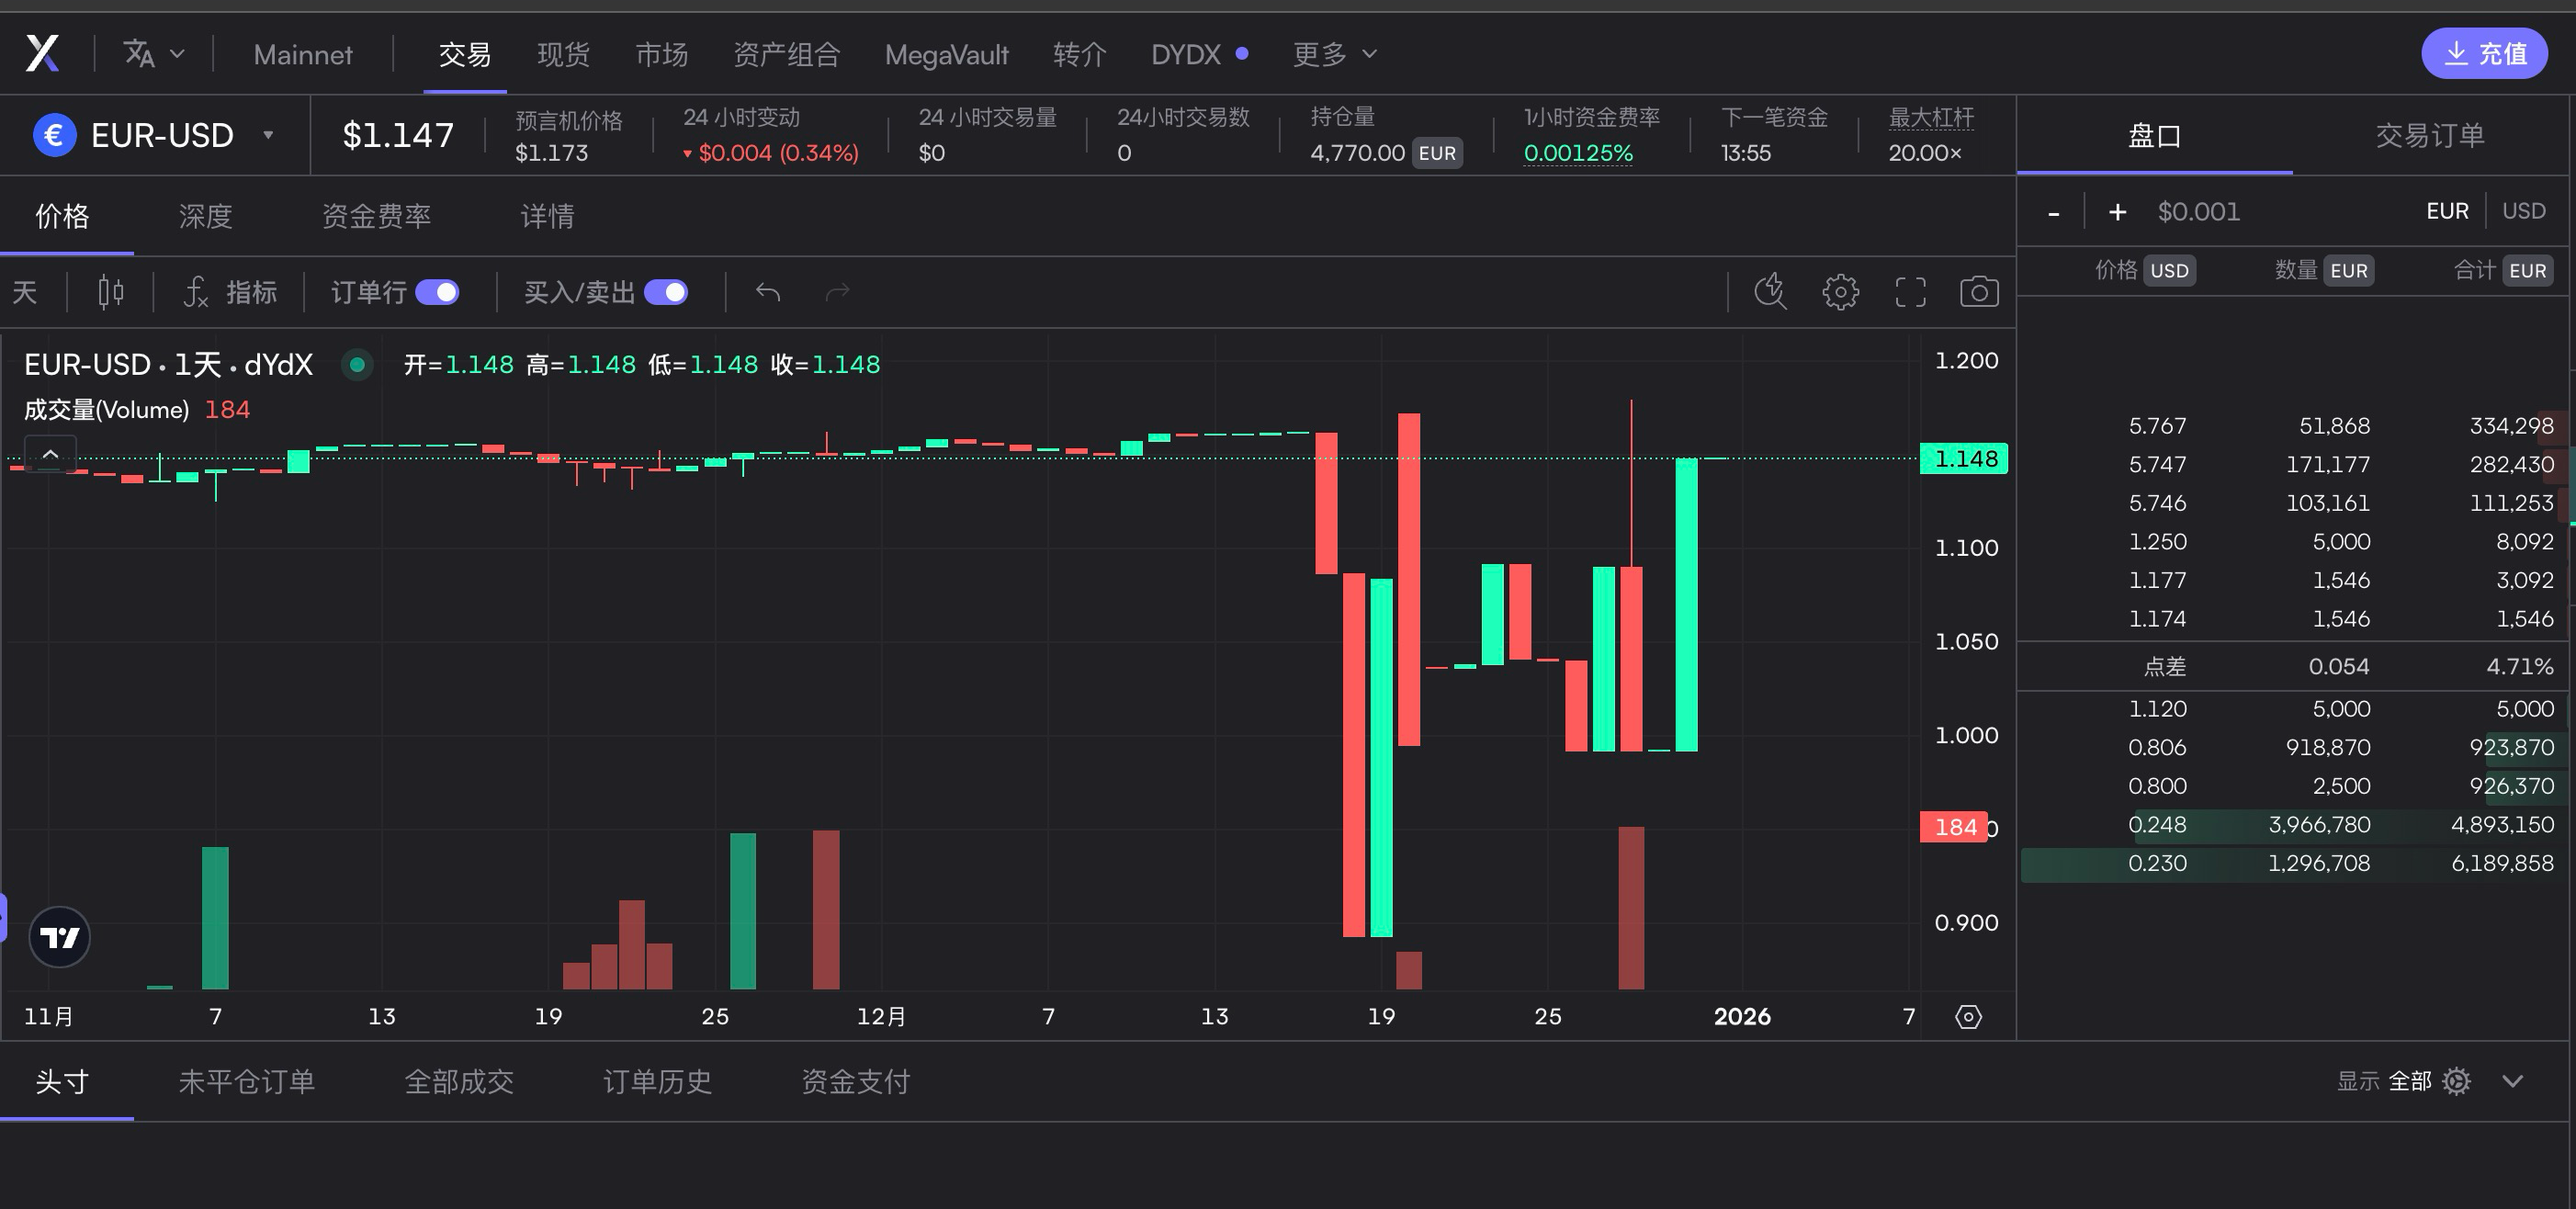Switch orderbook total currency to USD
Screen dimensions: 2576x1209
pyautogui.click(x=2524, y=210)
